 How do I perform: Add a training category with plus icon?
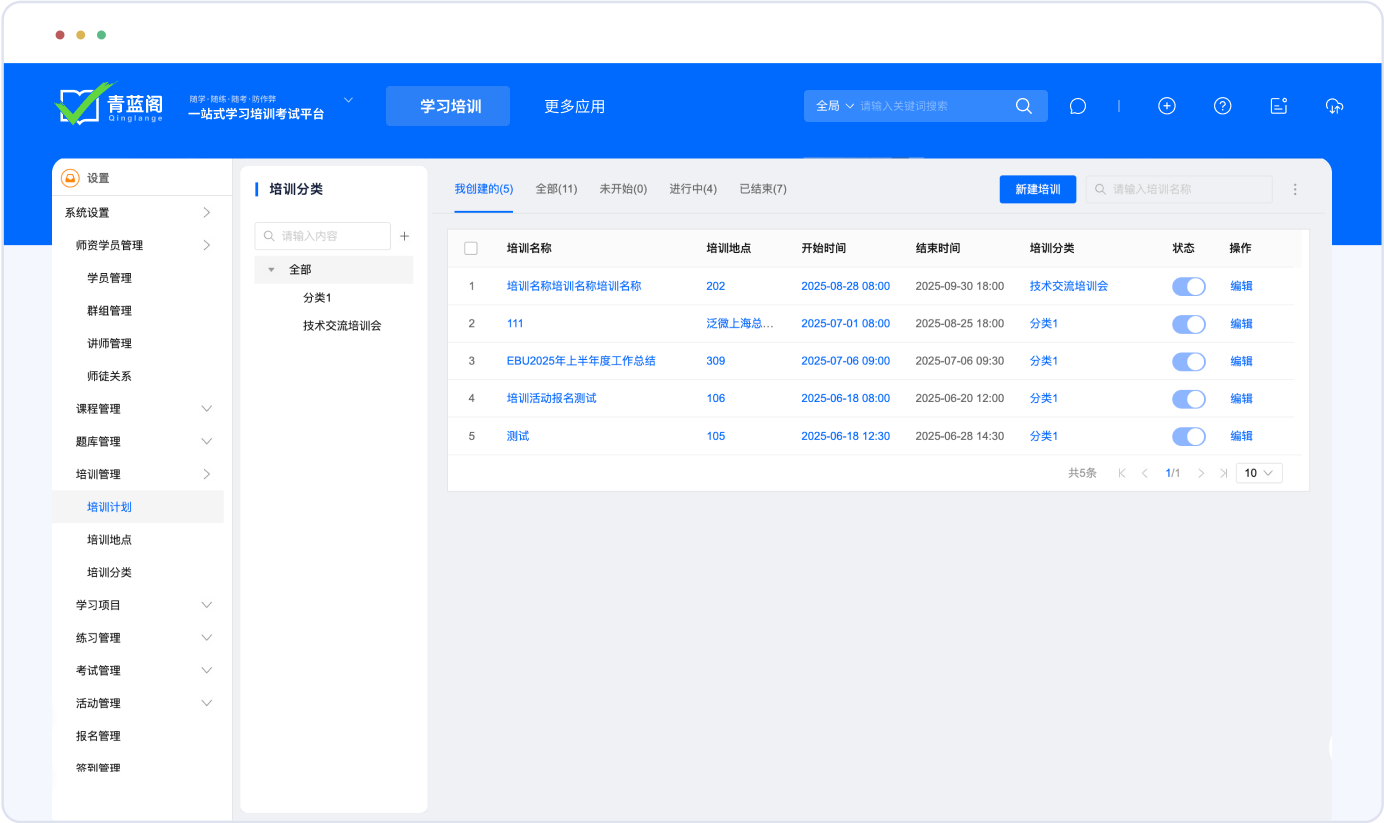[405, 236]
